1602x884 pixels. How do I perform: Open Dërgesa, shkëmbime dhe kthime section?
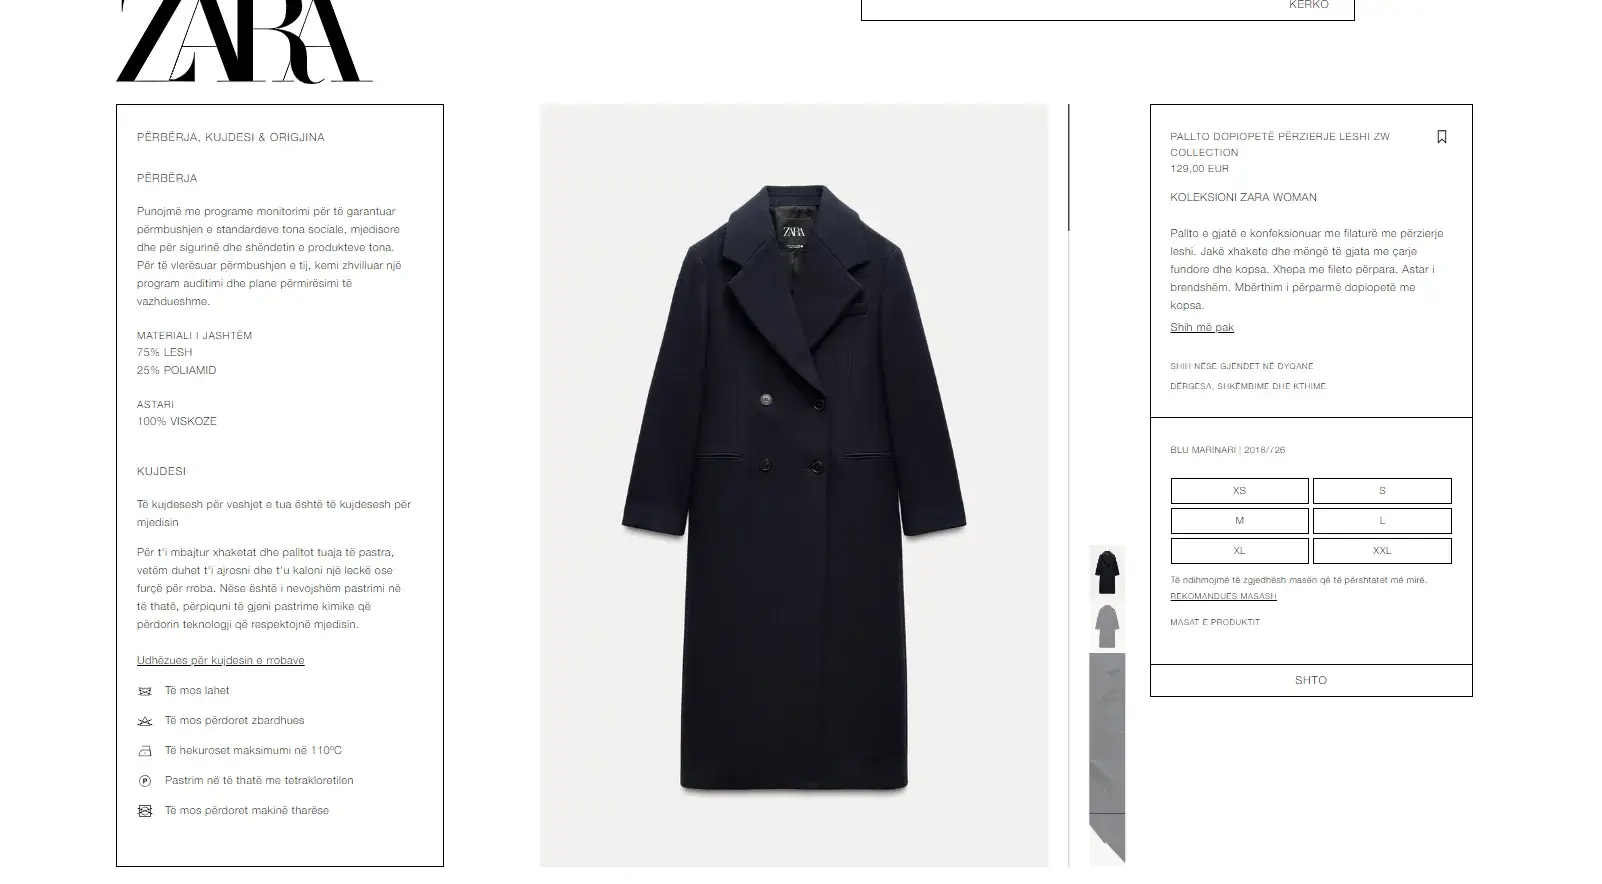point(1248,387)
